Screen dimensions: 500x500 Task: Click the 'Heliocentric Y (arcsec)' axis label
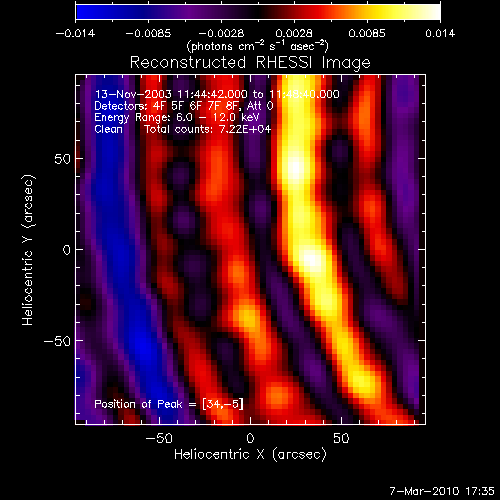[x=28, y=250]
